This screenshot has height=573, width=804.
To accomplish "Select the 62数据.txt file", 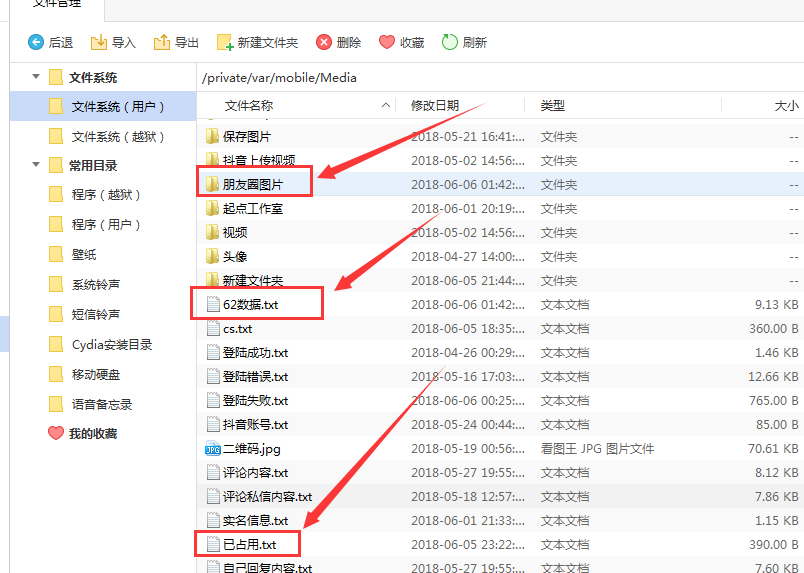I will pos(250,304).
